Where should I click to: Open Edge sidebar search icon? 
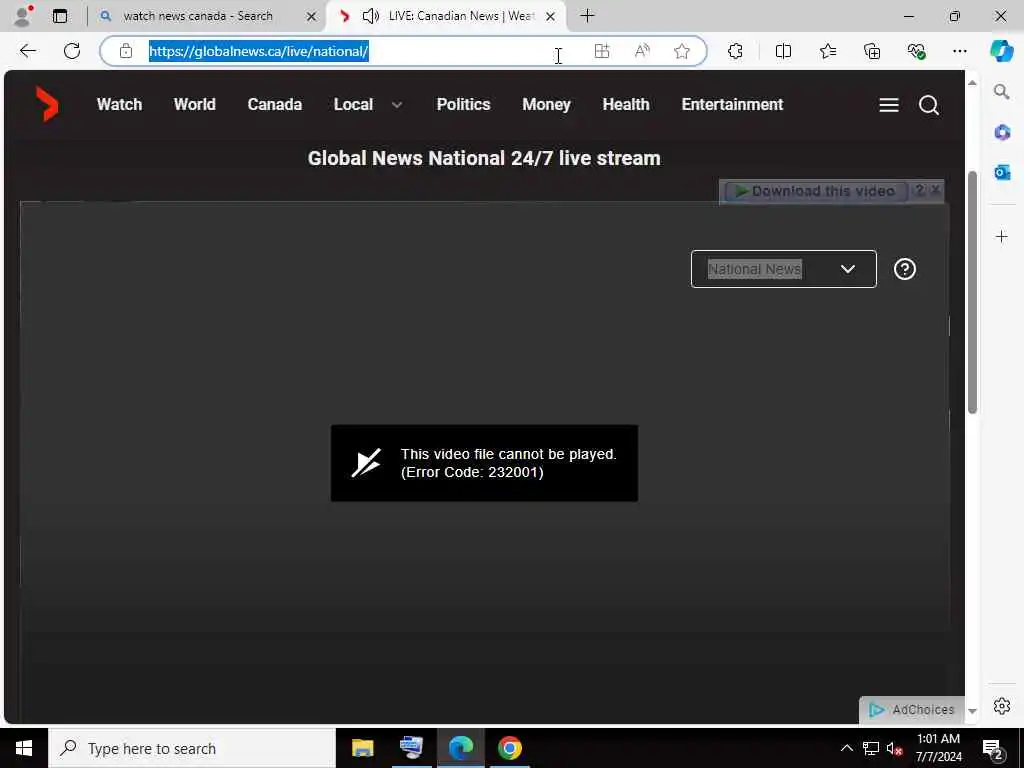(1002, 92)
